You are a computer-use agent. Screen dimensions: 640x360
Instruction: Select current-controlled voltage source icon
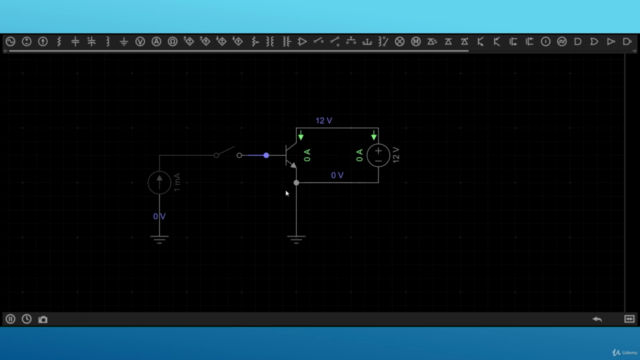[221, 42]
